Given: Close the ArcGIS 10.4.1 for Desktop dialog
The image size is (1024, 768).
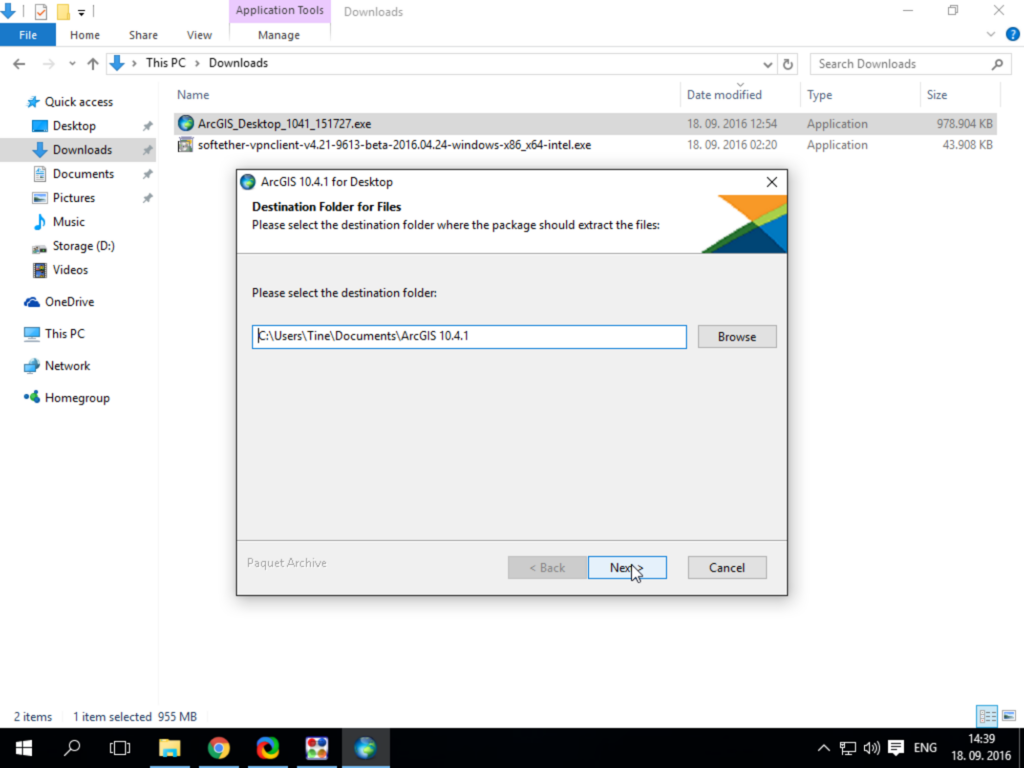Looking at the screenshot, I should click(771, 182).
